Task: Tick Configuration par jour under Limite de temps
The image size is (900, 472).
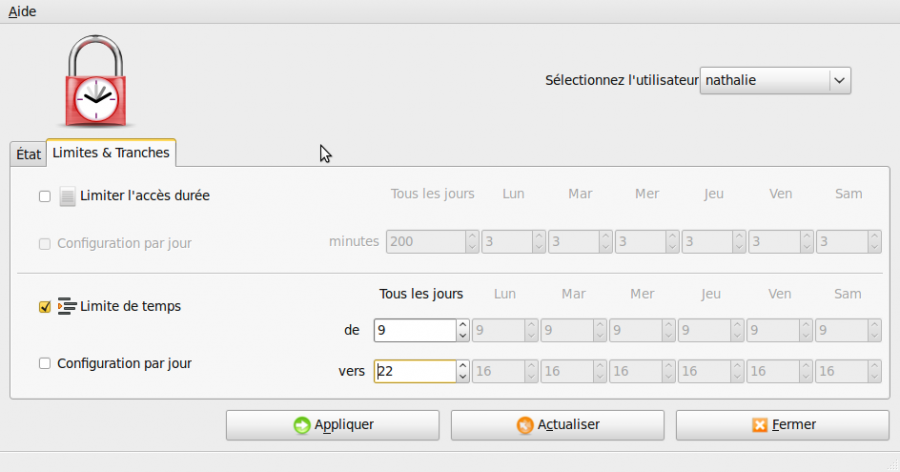Action: coord(45,363)
